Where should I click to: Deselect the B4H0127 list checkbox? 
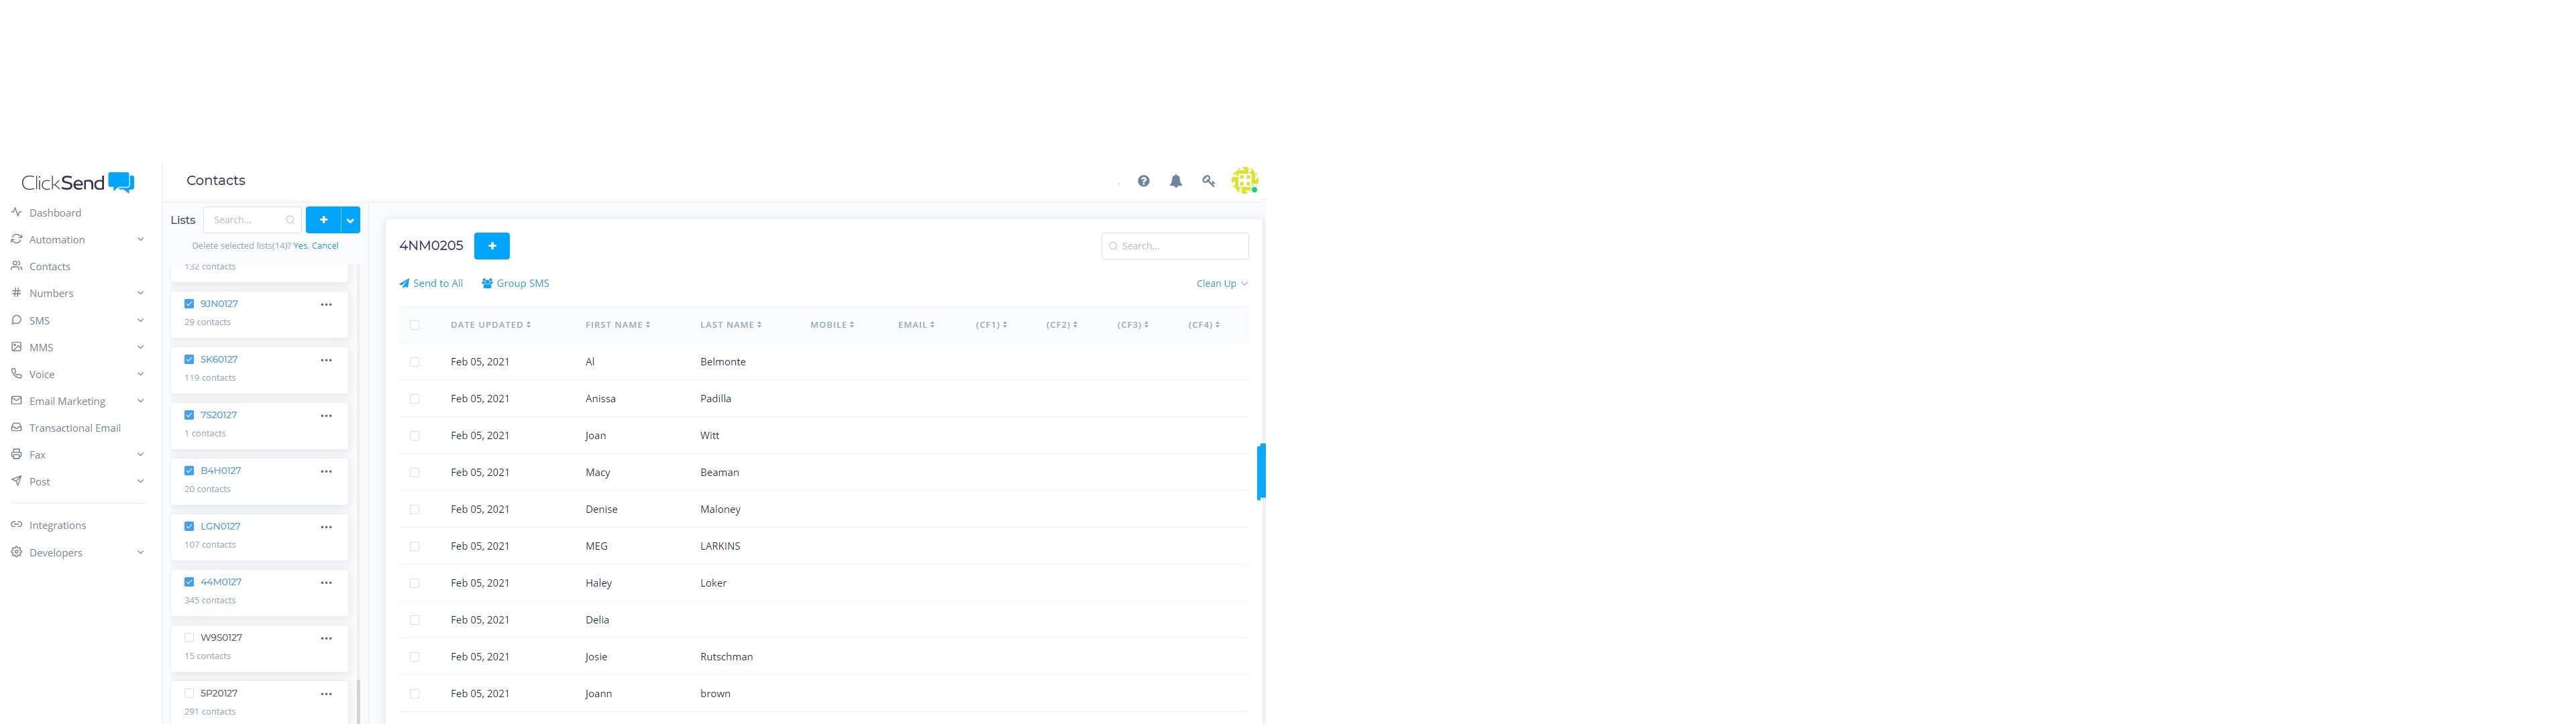189,470
